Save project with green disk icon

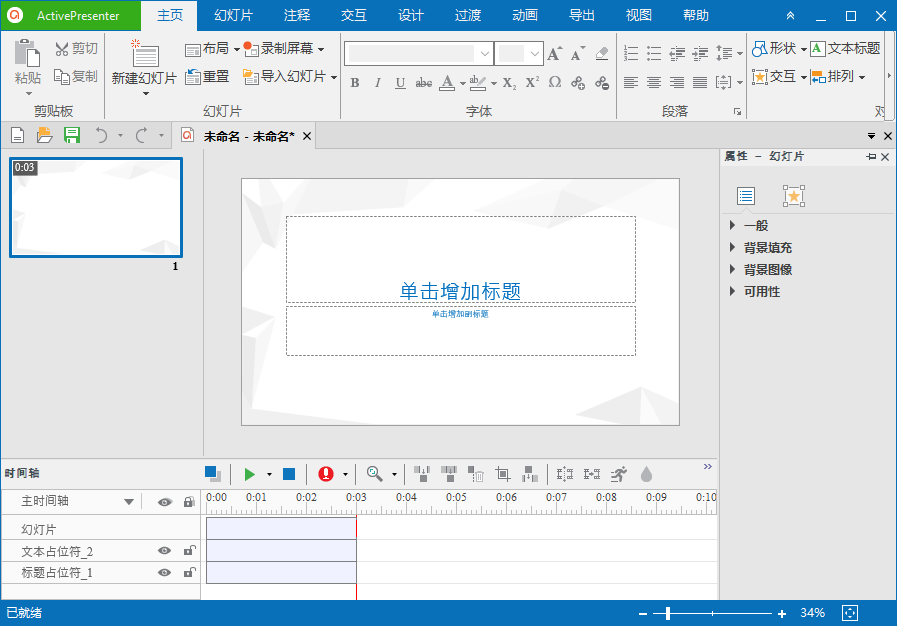click(72, 136)
